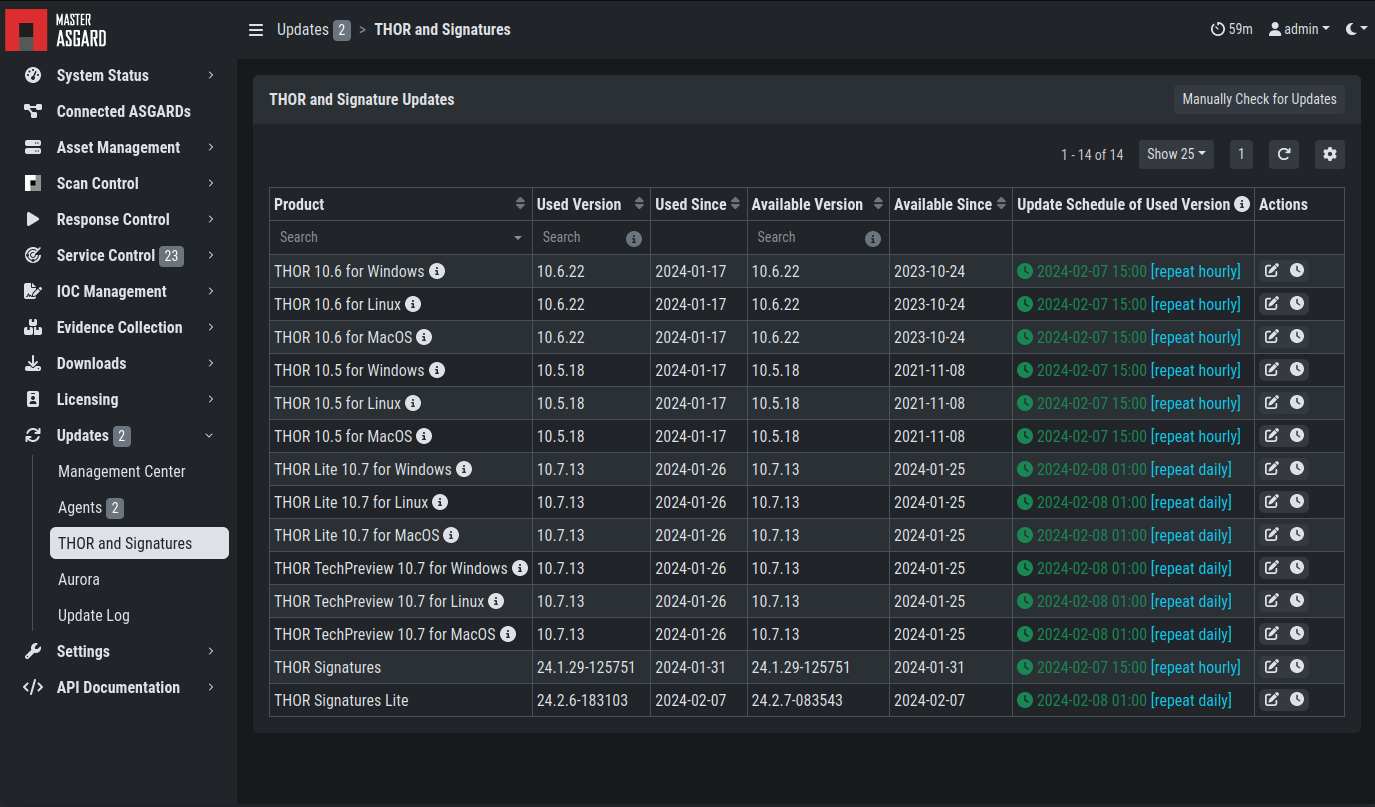Show info for THOR TechPreview 10.7 for MacOS
The image size is (1375, 807).
[508, 634]
